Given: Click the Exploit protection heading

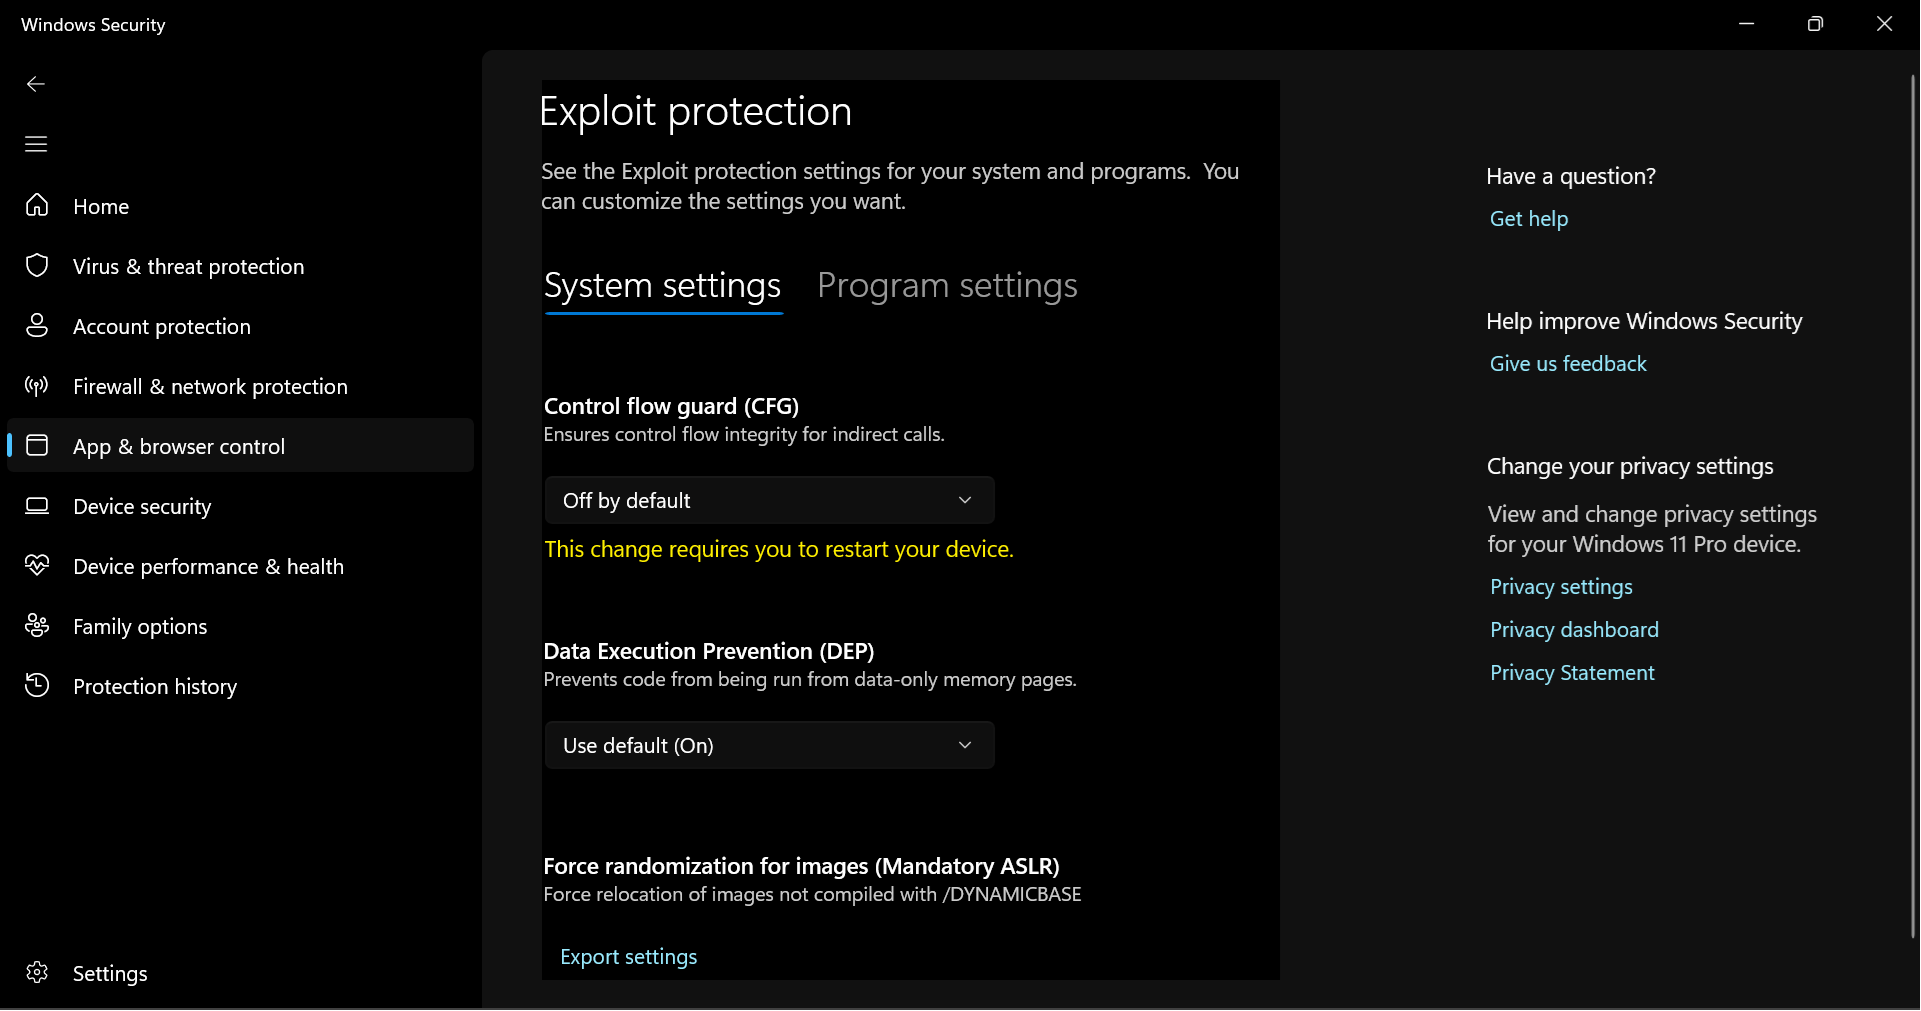Looking at the screenshot, I should click(696, 112).
